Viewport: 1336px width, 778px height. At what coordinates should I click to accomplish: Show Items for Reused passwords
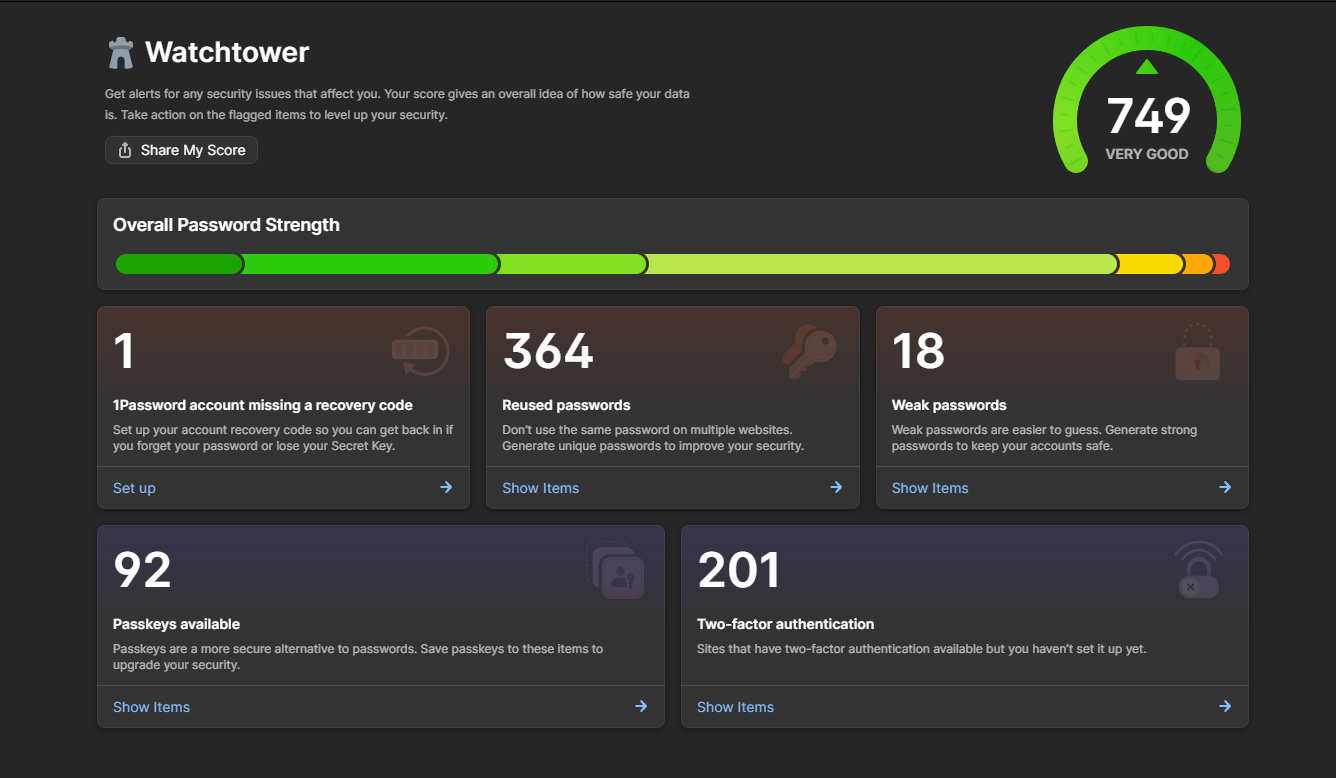click(x=672, y=488)
